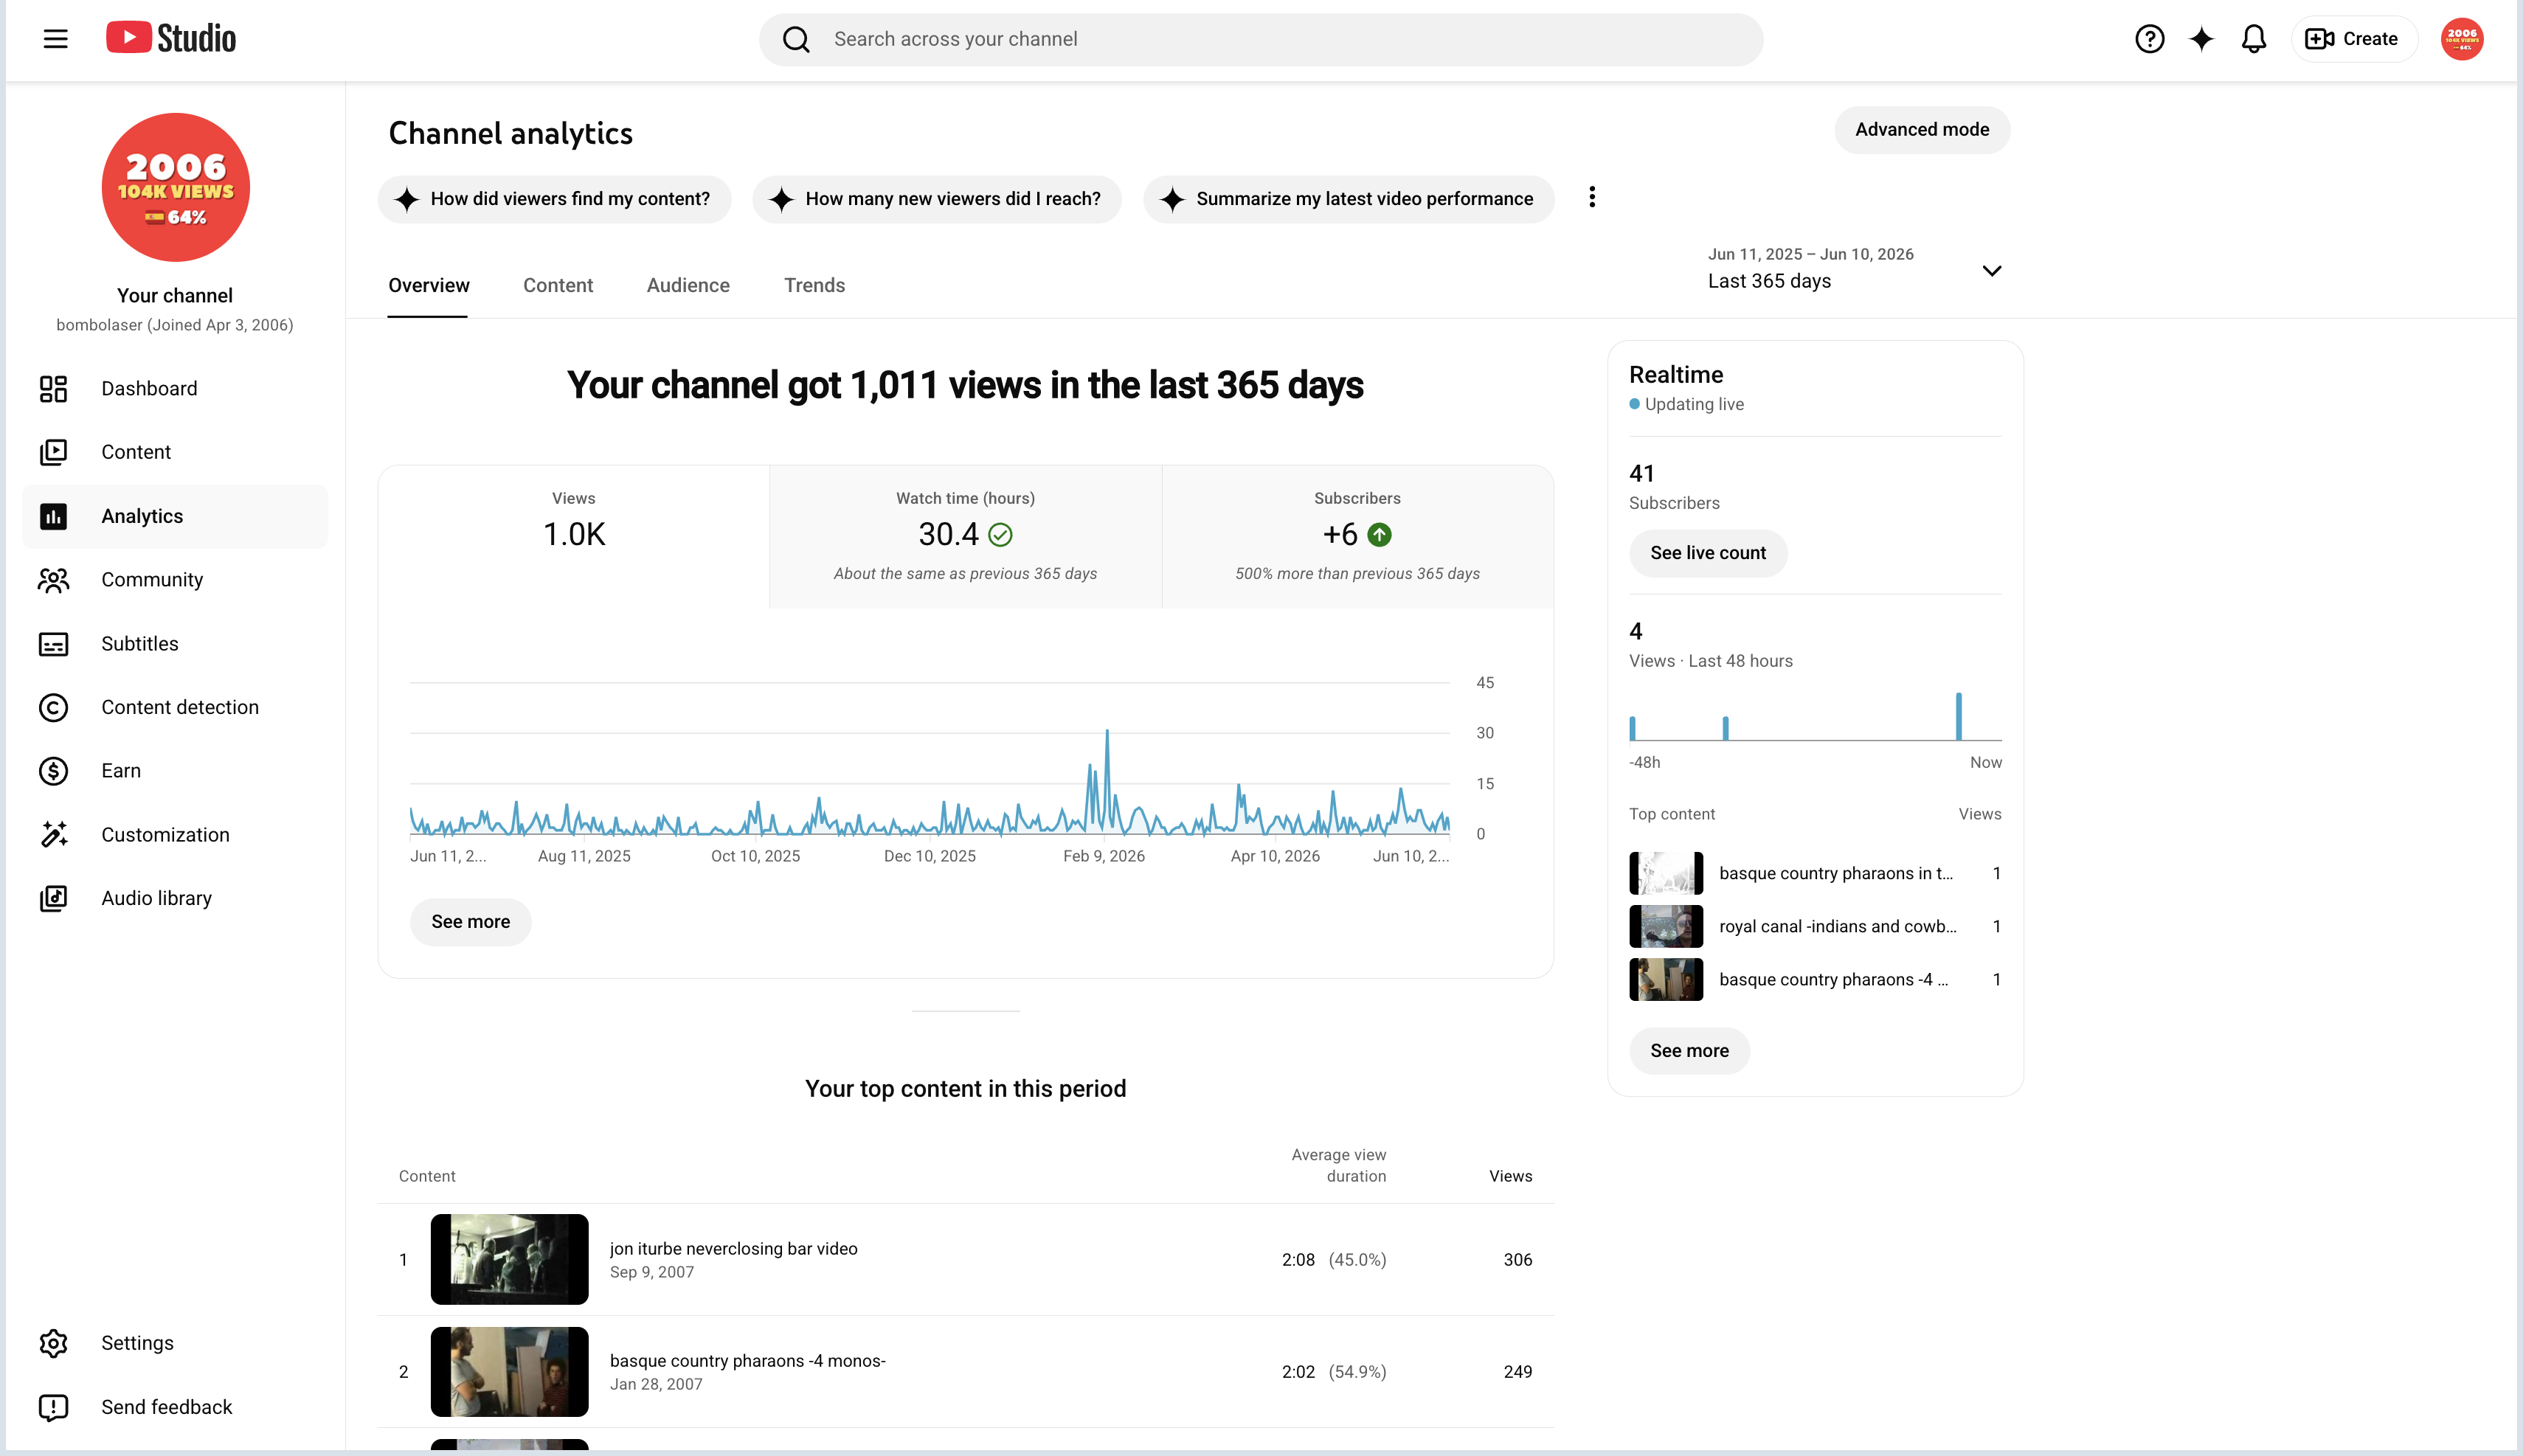Expand the Last 365 days date range dropdown
Viewport: 2523px width, 1456px height.
[1854, 269]
